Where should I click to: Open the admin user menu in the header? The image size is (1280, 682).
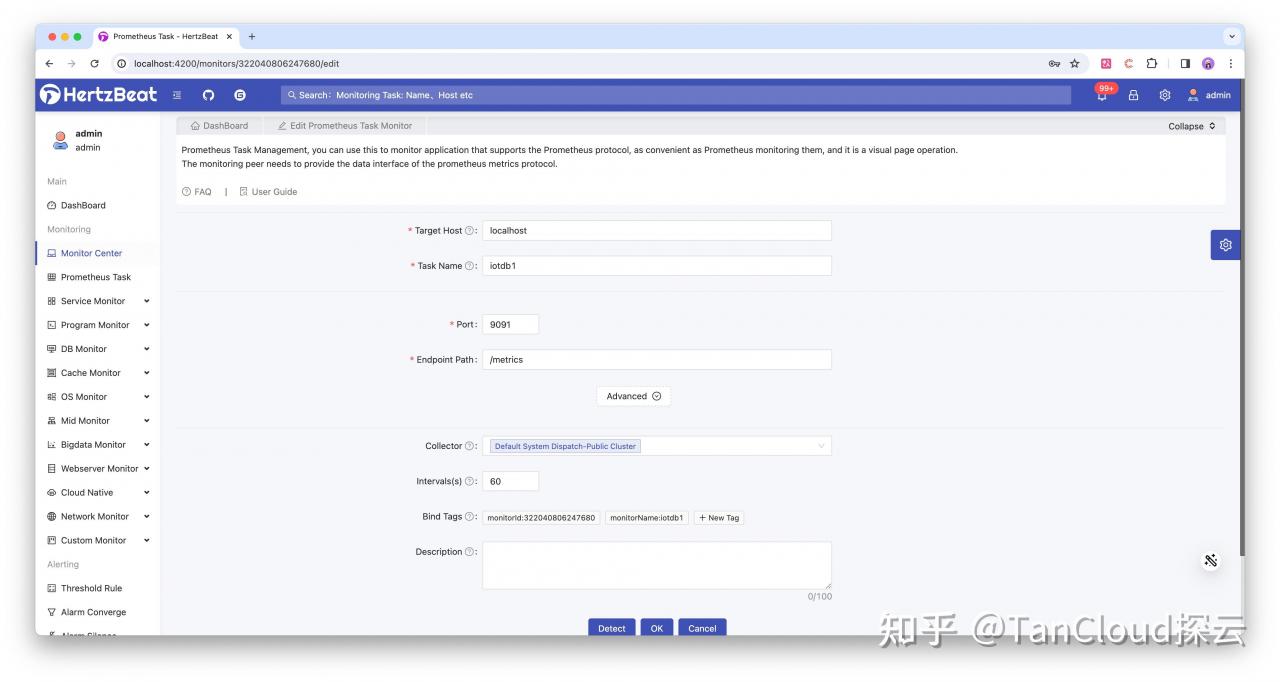pyautogui.click(x=1208, y=95)
